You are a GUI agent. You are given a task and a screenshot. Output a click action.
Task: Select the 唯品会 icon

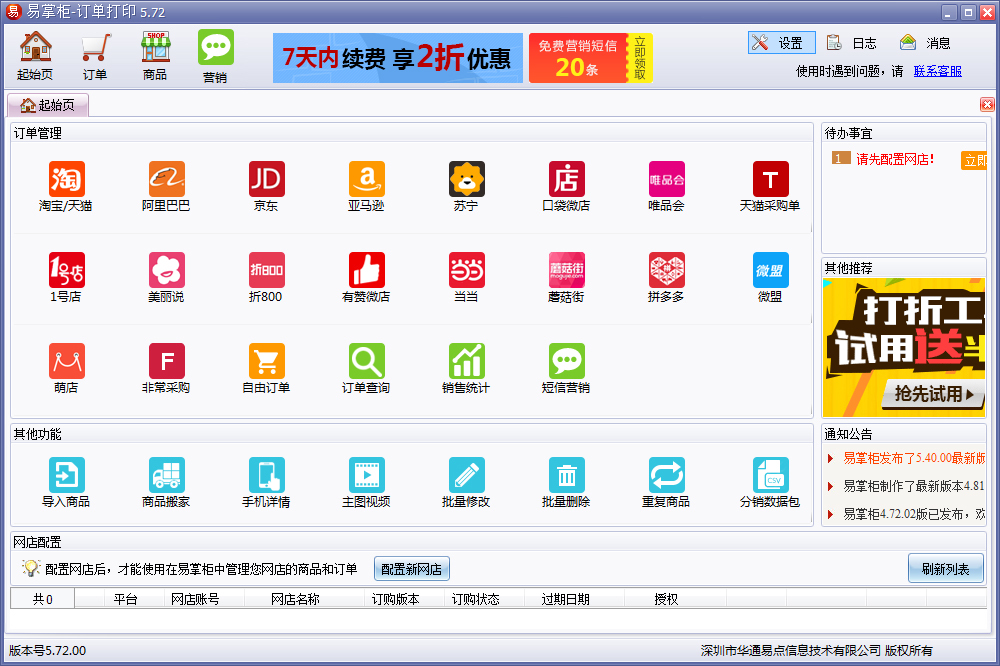pyautogui.click(x=666, y=186)
